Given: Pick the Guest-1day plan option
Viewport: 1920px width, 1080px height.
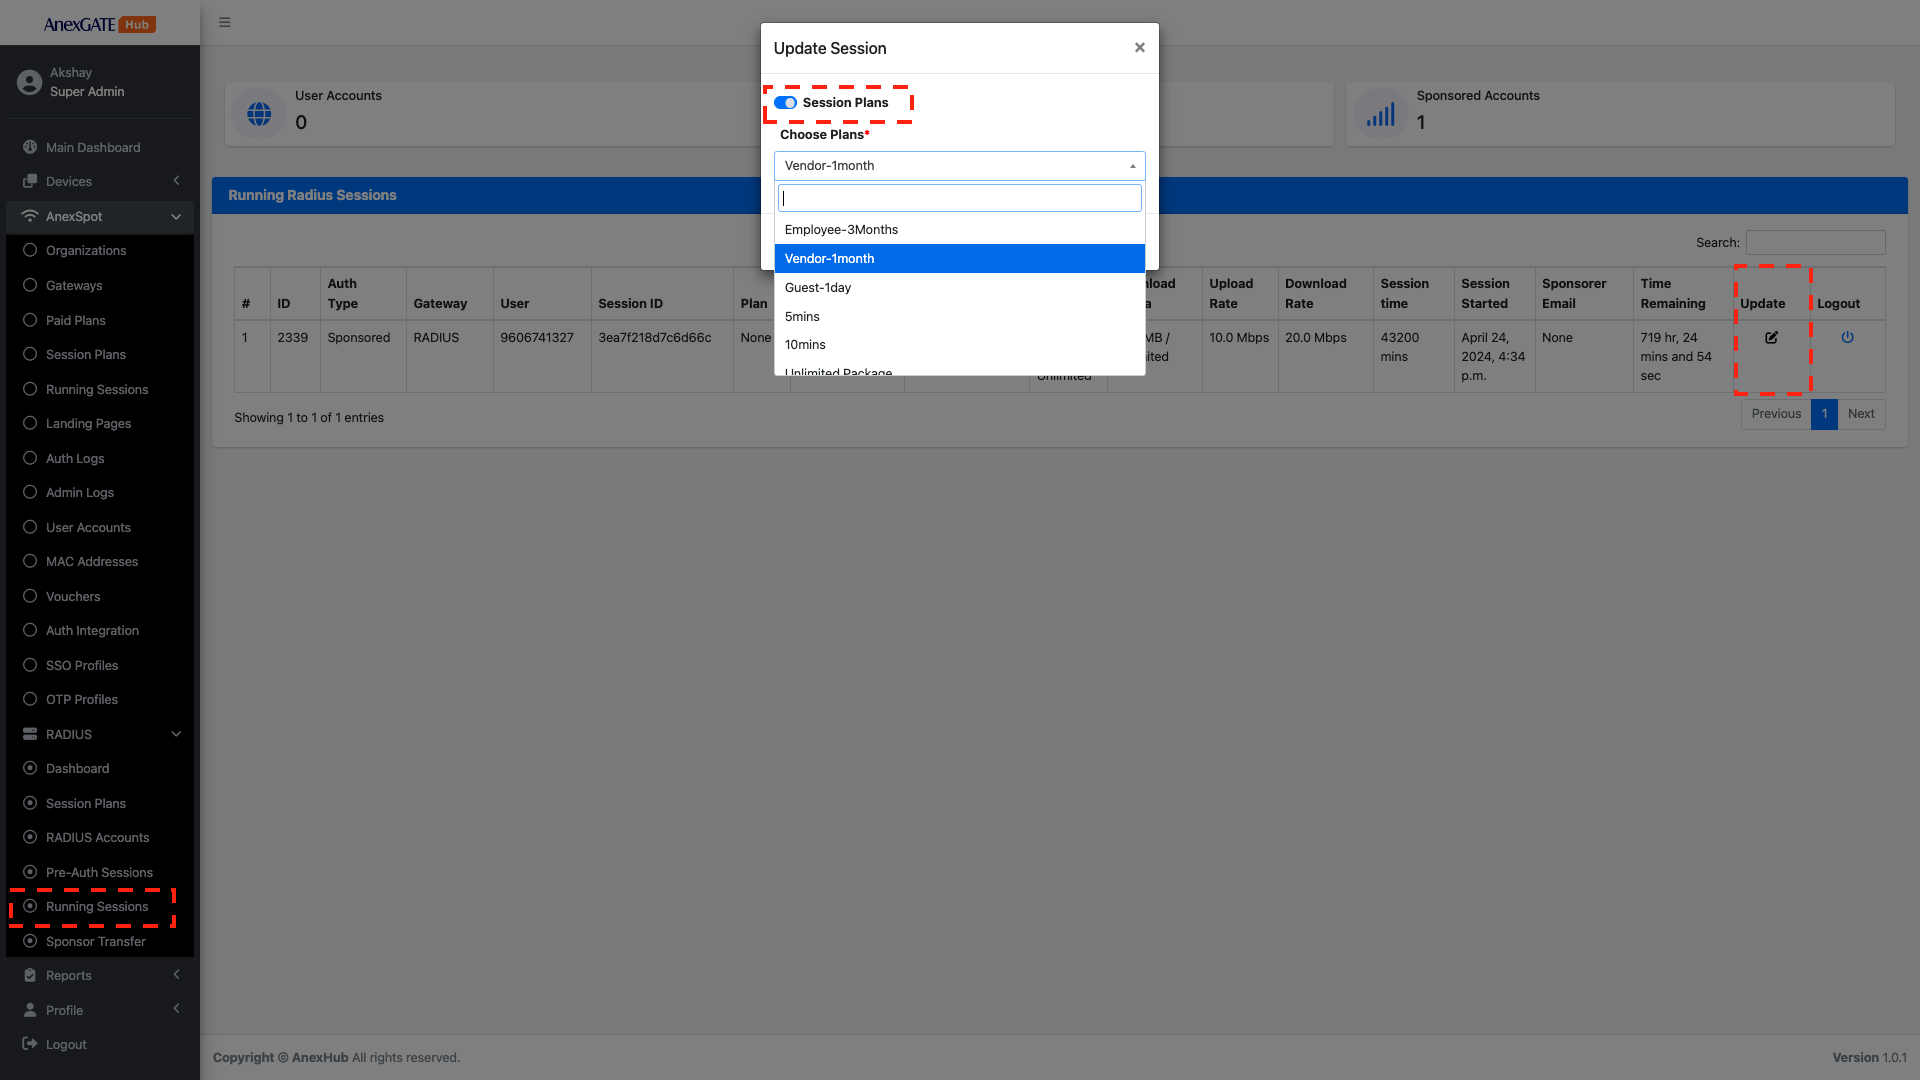Looking at the screenshot, I should [818, 288].
